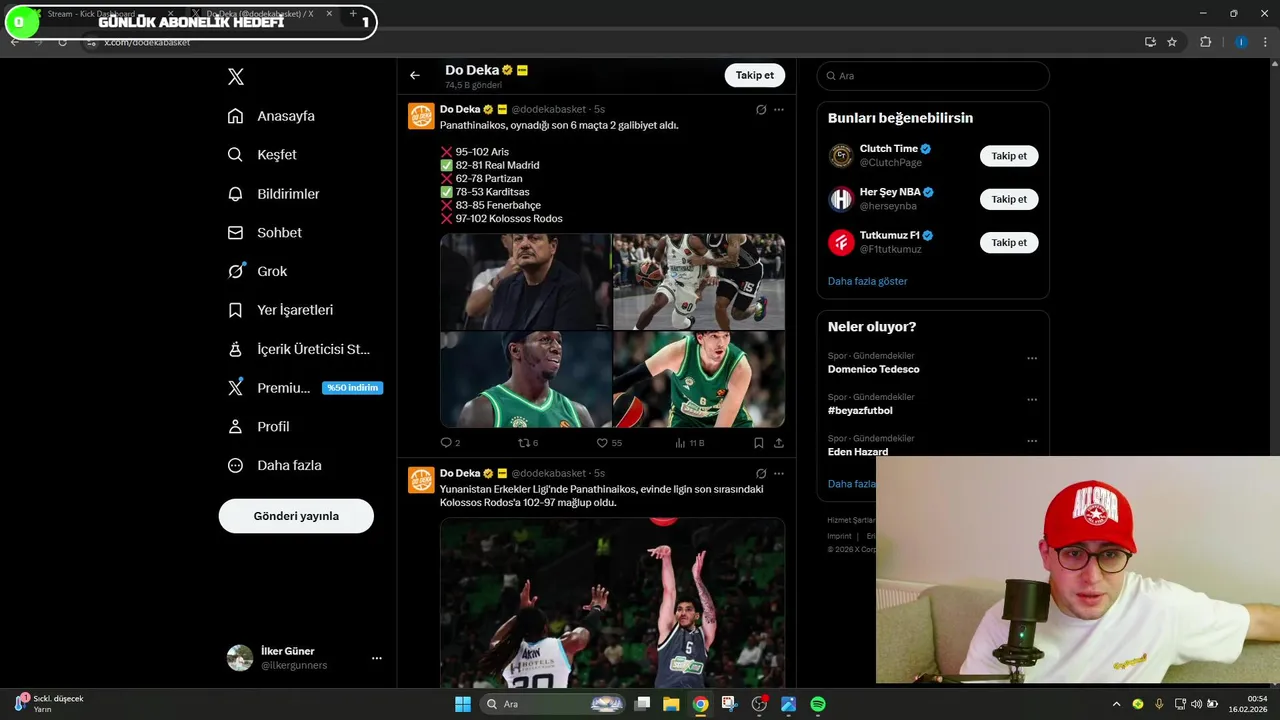Viewport: 1280px width, 720px height.
Task: Show hidden system tray icons
Action: [x=1117, y=704]
